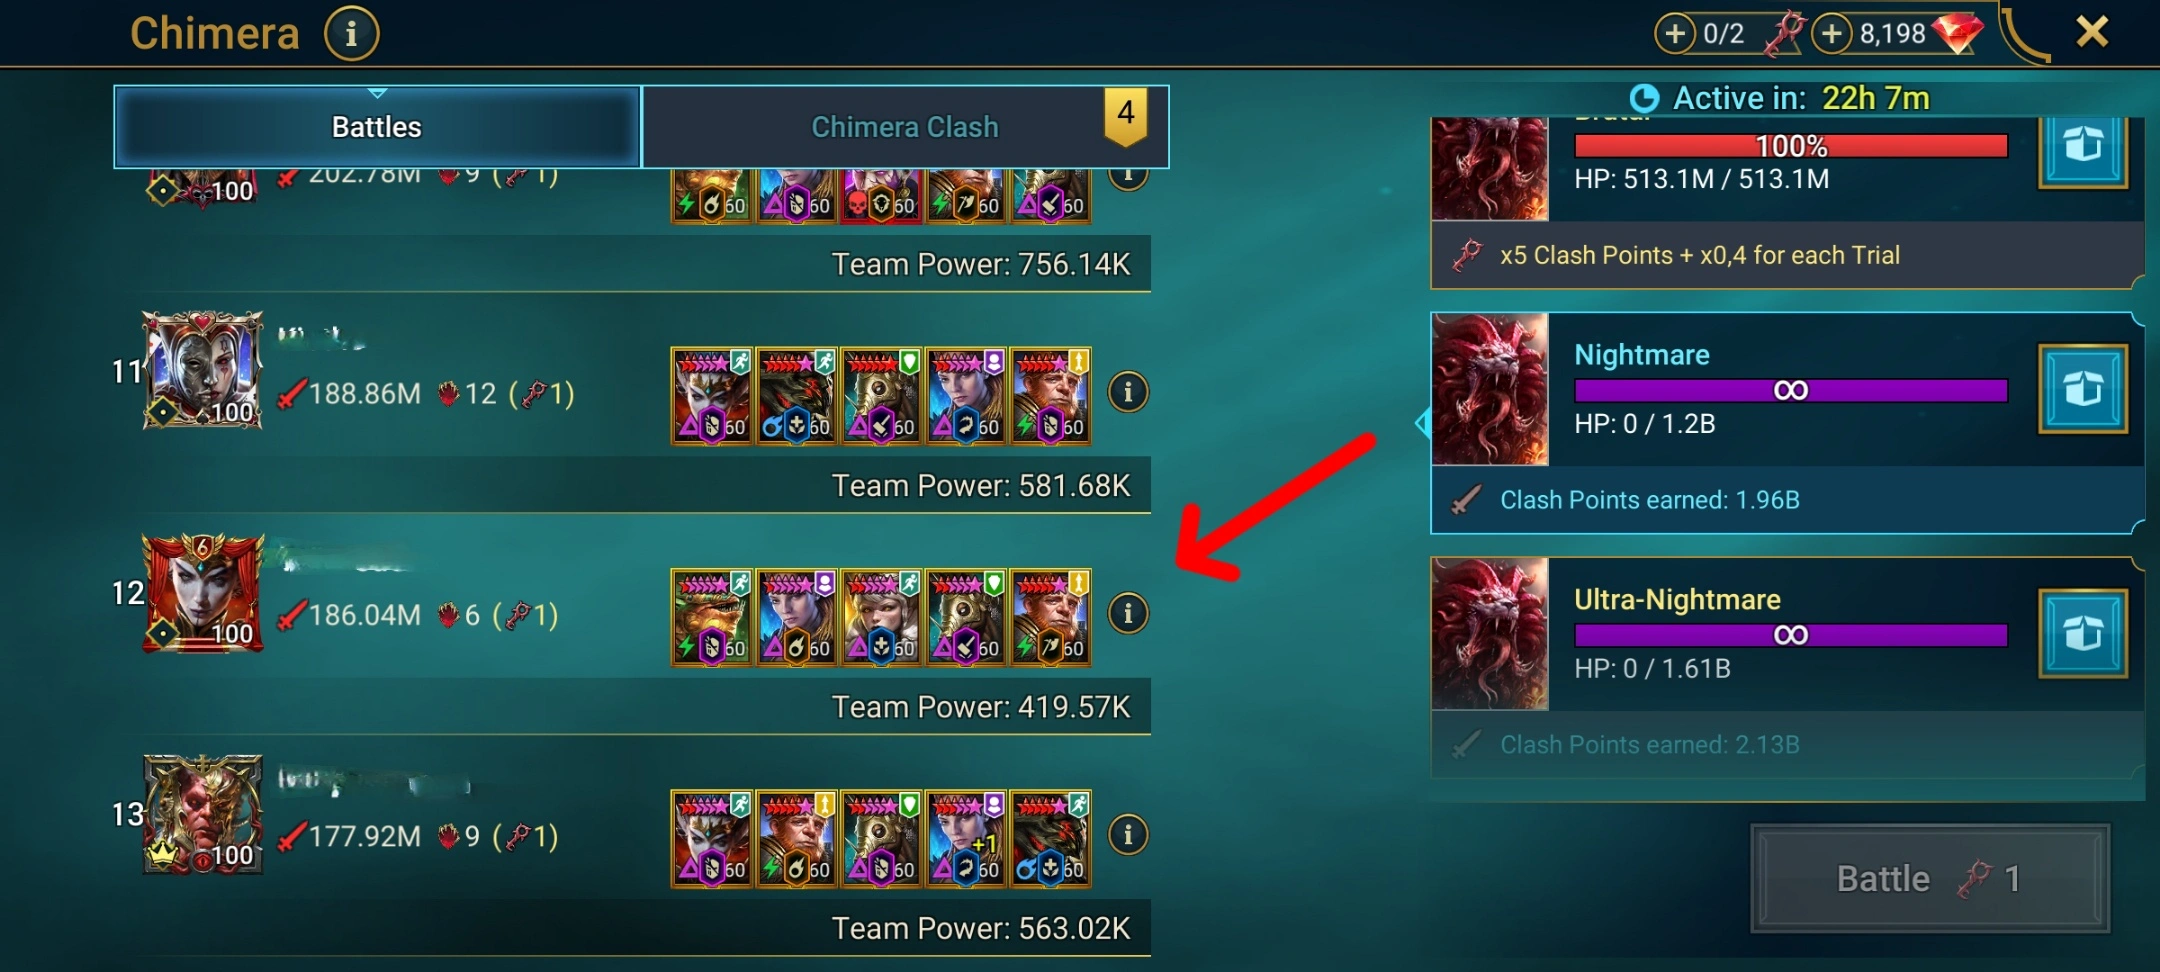Select first champion in rank 12 team
The image size is (2160, 972).
click(x=712, y=617)
